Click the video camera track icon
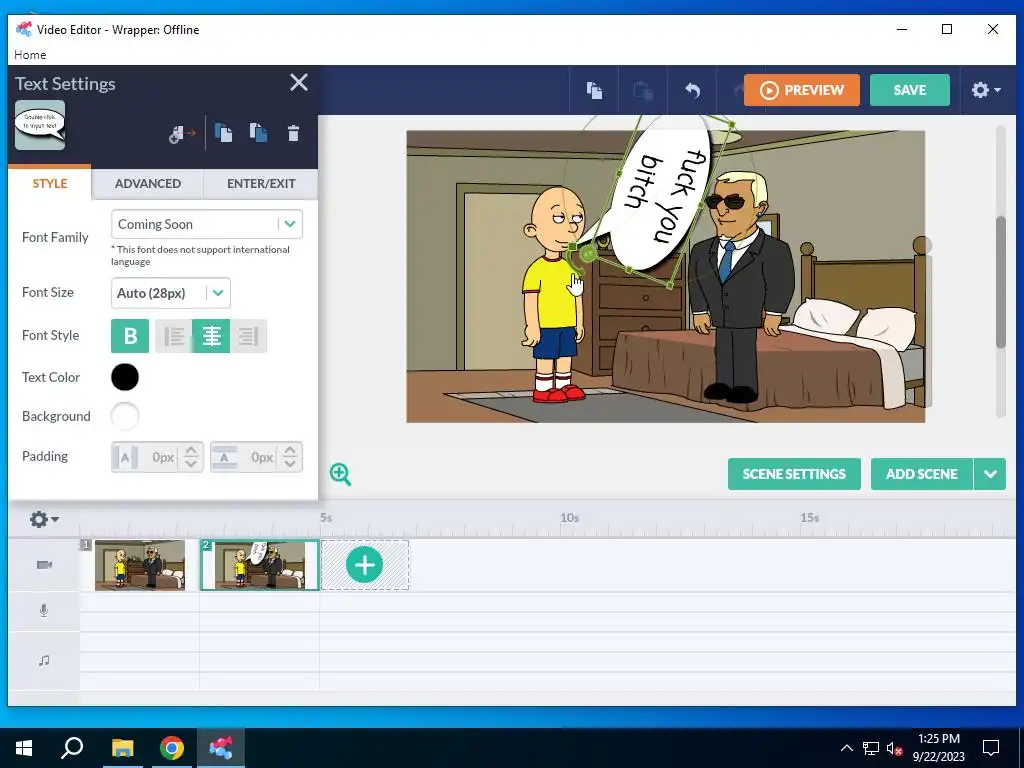 44,565
